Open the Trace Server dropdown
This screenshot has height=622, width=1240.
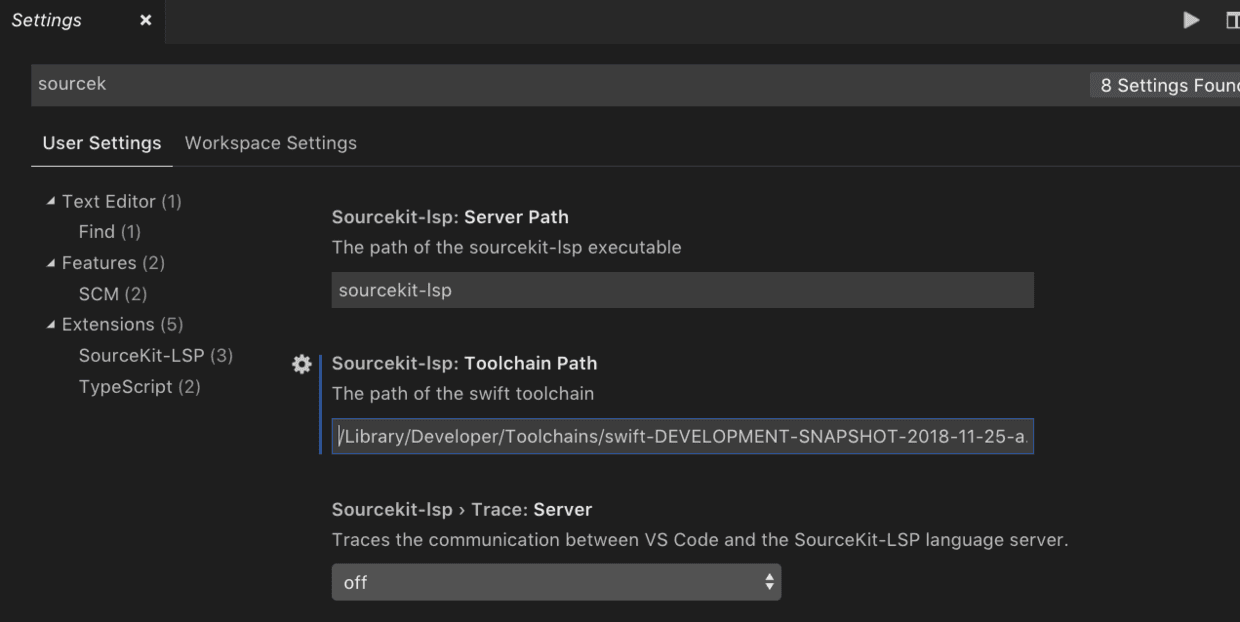(x=555, y=582)
